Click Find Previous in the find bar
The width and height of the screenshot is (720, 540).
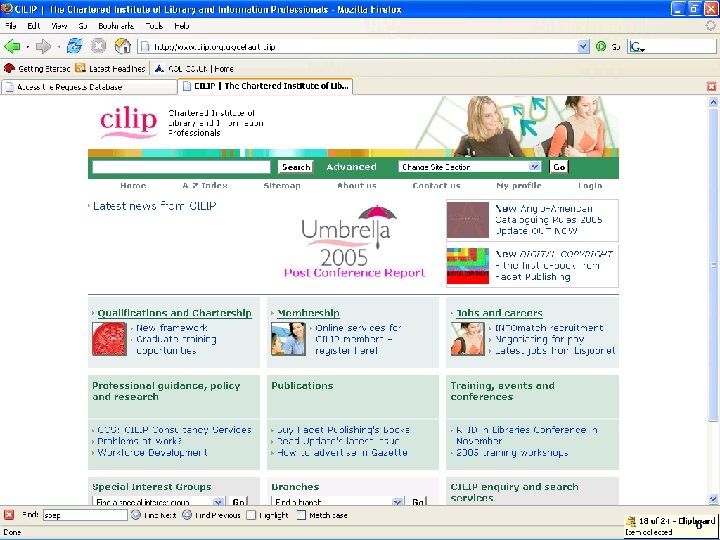(211, 515)
